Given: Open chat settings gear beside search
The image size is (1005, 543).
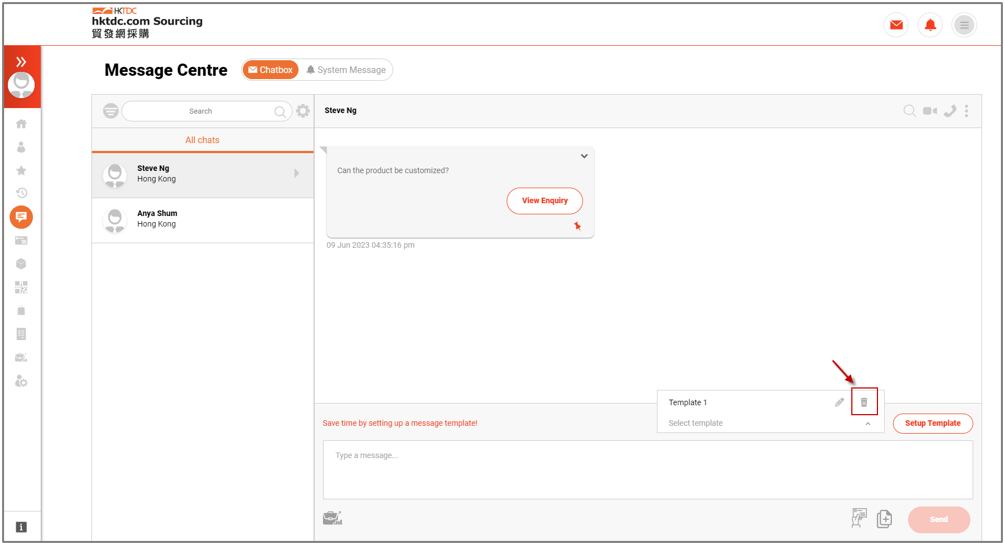Looking at the screenshot, I should pos(303,111).
